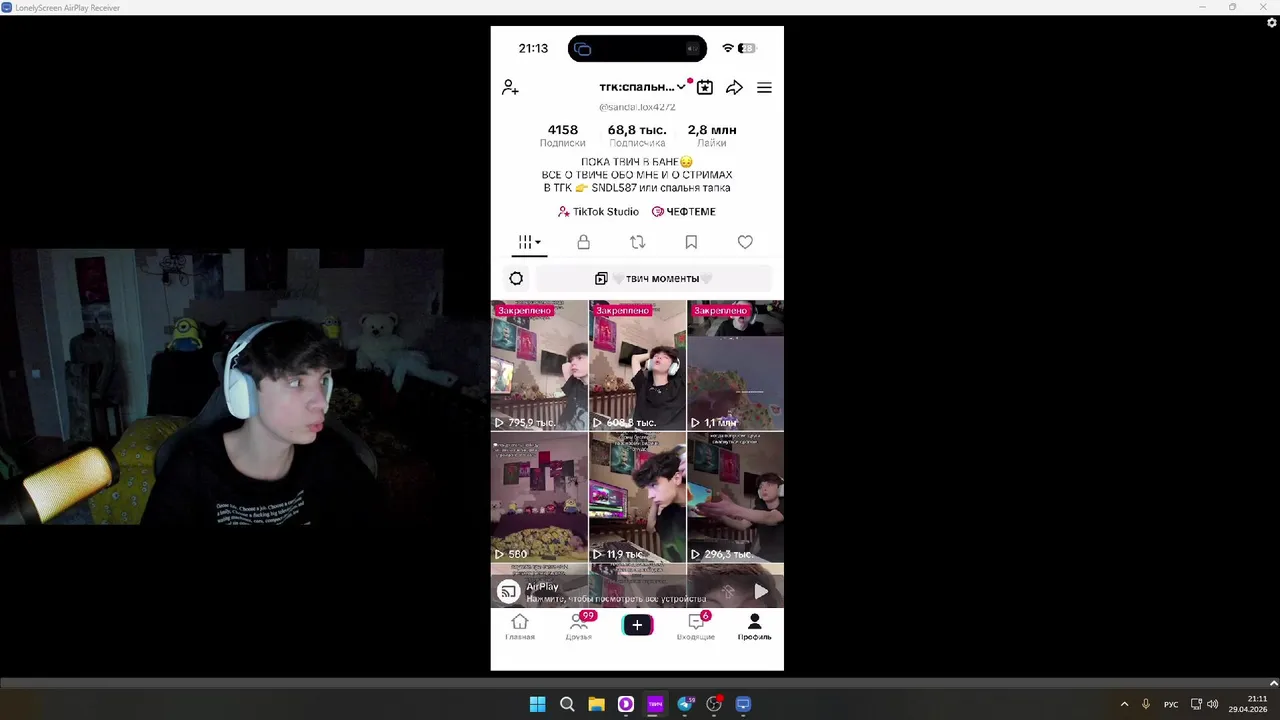Open the 68,8 тыс. Подписчика followers list

(x=637, y=135)
